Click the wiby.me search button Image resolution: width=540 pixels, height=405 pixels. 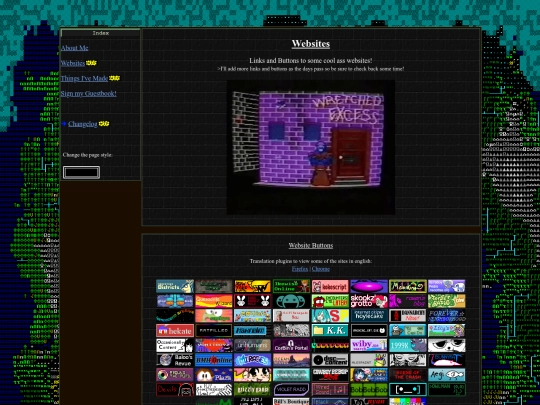[x=369, y=345]
